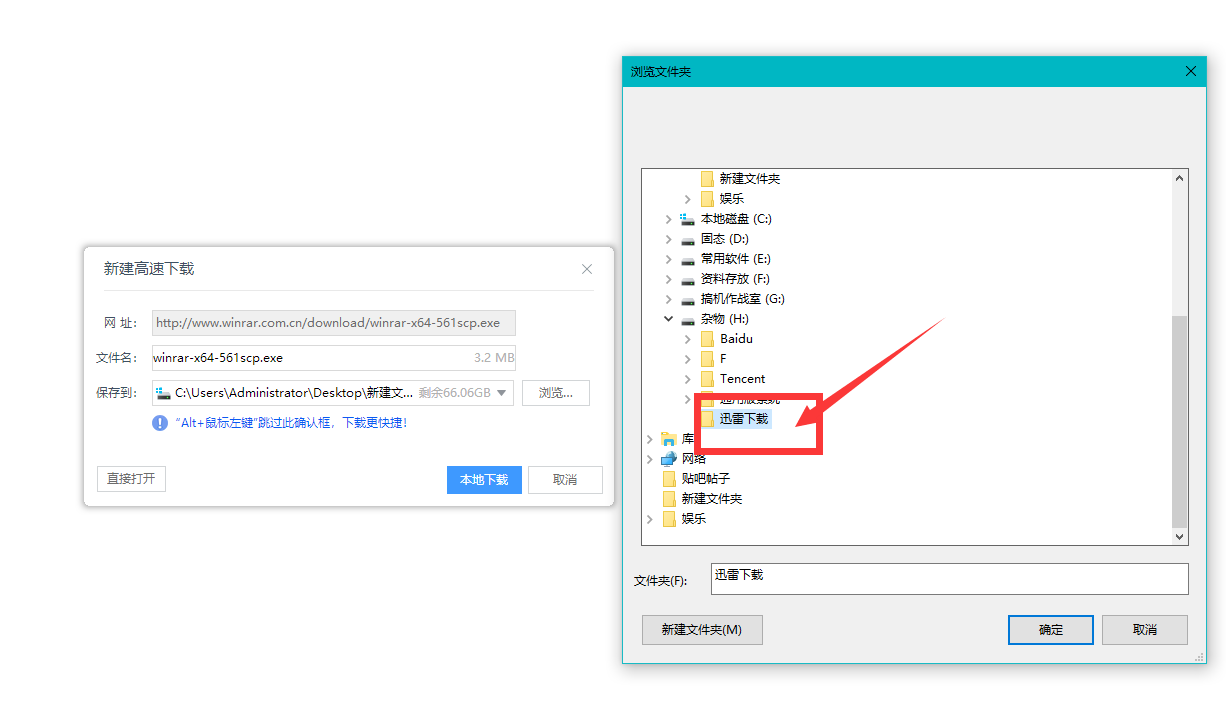Click 取消 in the 浏览文件夹 window
Image resolution: width=1226 pixels, height=714 pixels.
click(x=1145, y=630)
